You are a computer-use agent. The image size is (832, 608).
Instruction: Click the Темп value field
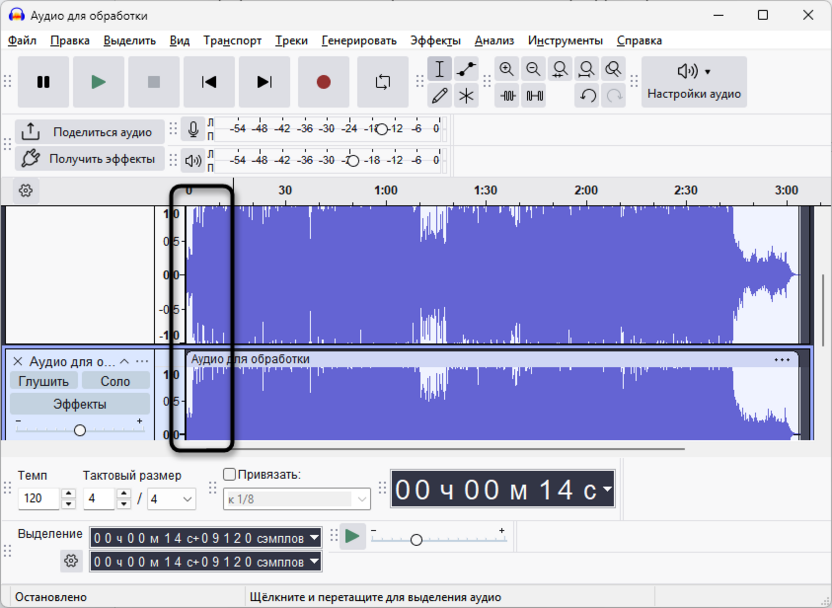tap(39, 499)
